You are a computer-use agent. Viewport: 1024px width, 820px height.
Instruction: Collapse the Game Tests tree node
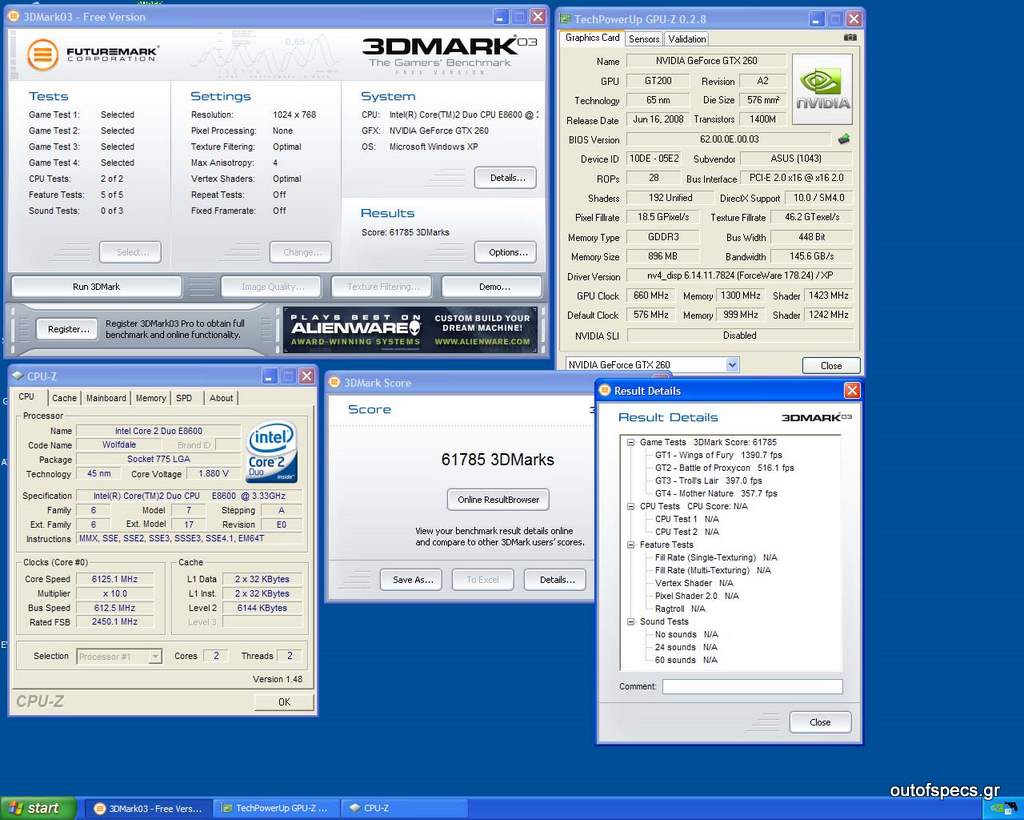(x=631, y=442)
